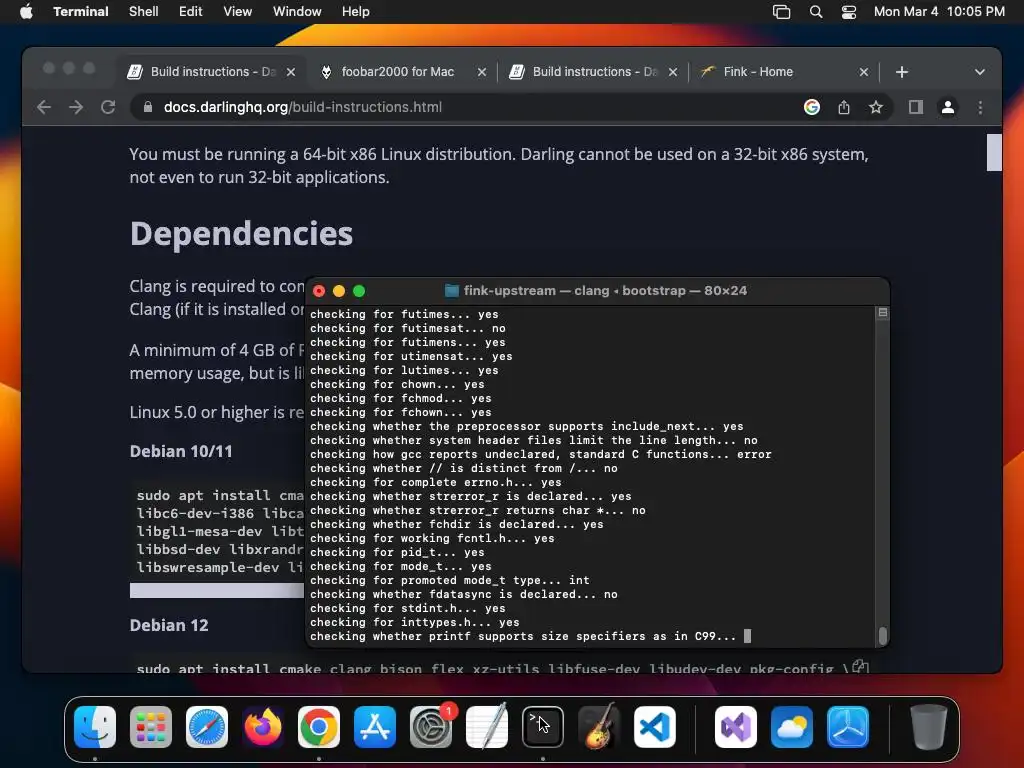
Task: Open Visual Studio Code from the Dock
Action: 654,727
